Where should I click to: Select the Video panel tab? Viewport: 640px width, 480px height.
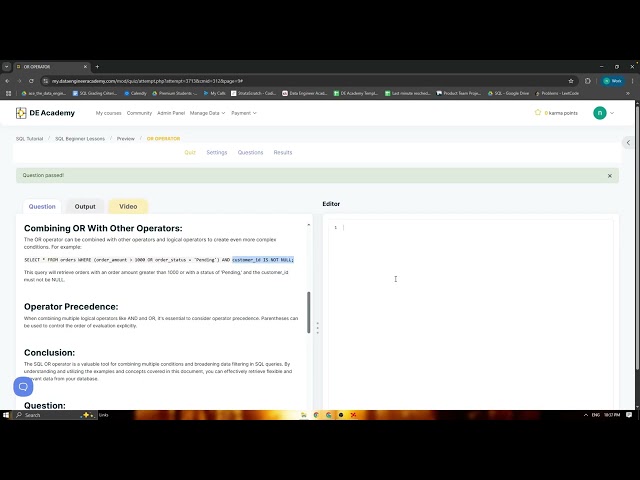128,207
